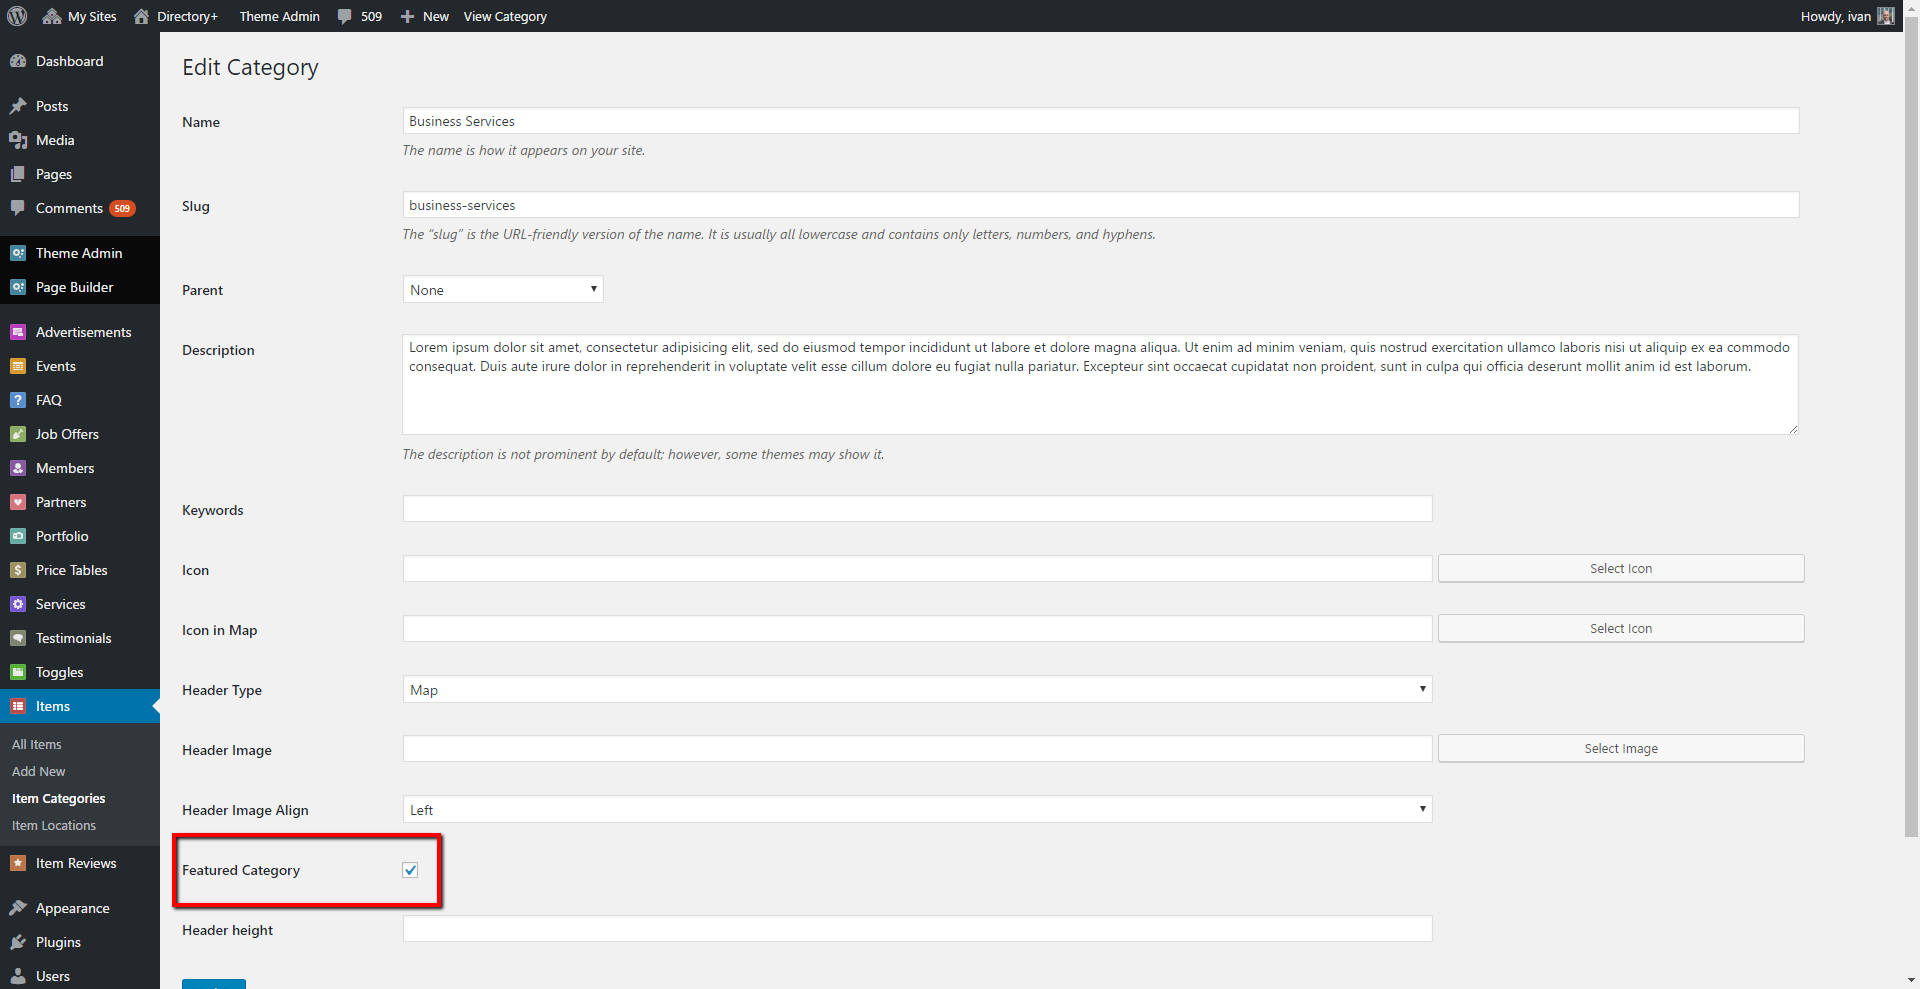1920x989 pixels.
Task: Click the Posts pin icon
Action: click(x=18, y=106)
